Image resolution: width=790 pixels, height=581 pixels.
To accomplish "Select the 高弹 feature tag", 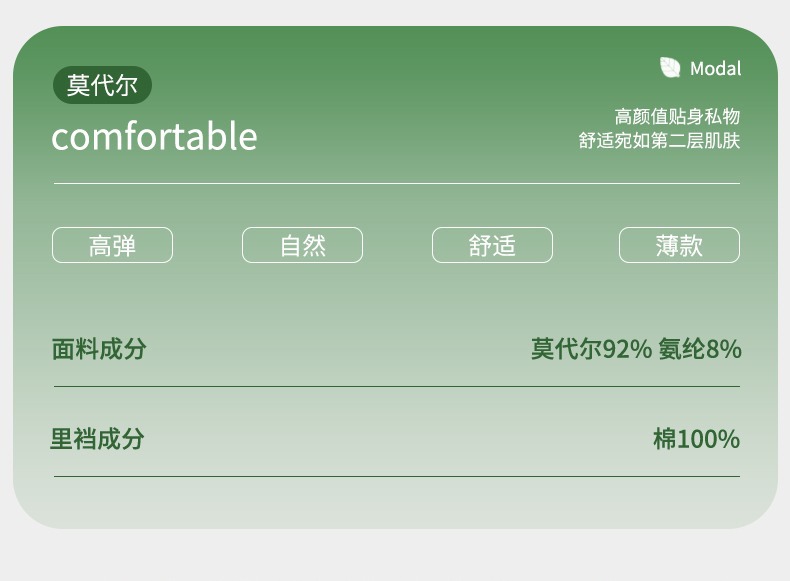I will (x=112, y=245).
